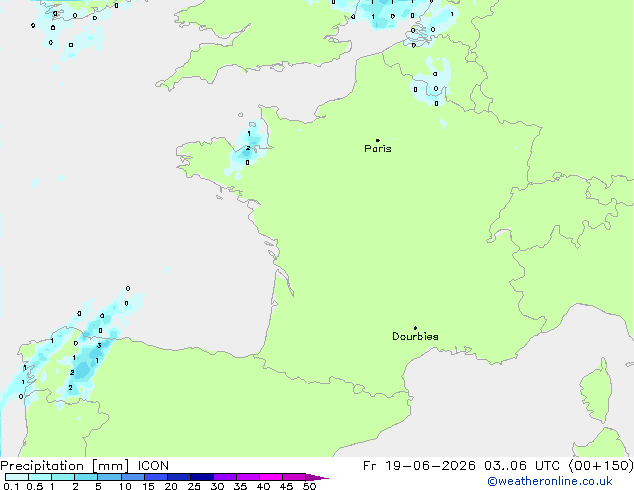Click the Fr 19-06-2026 date text

click(x=419, y=466)
